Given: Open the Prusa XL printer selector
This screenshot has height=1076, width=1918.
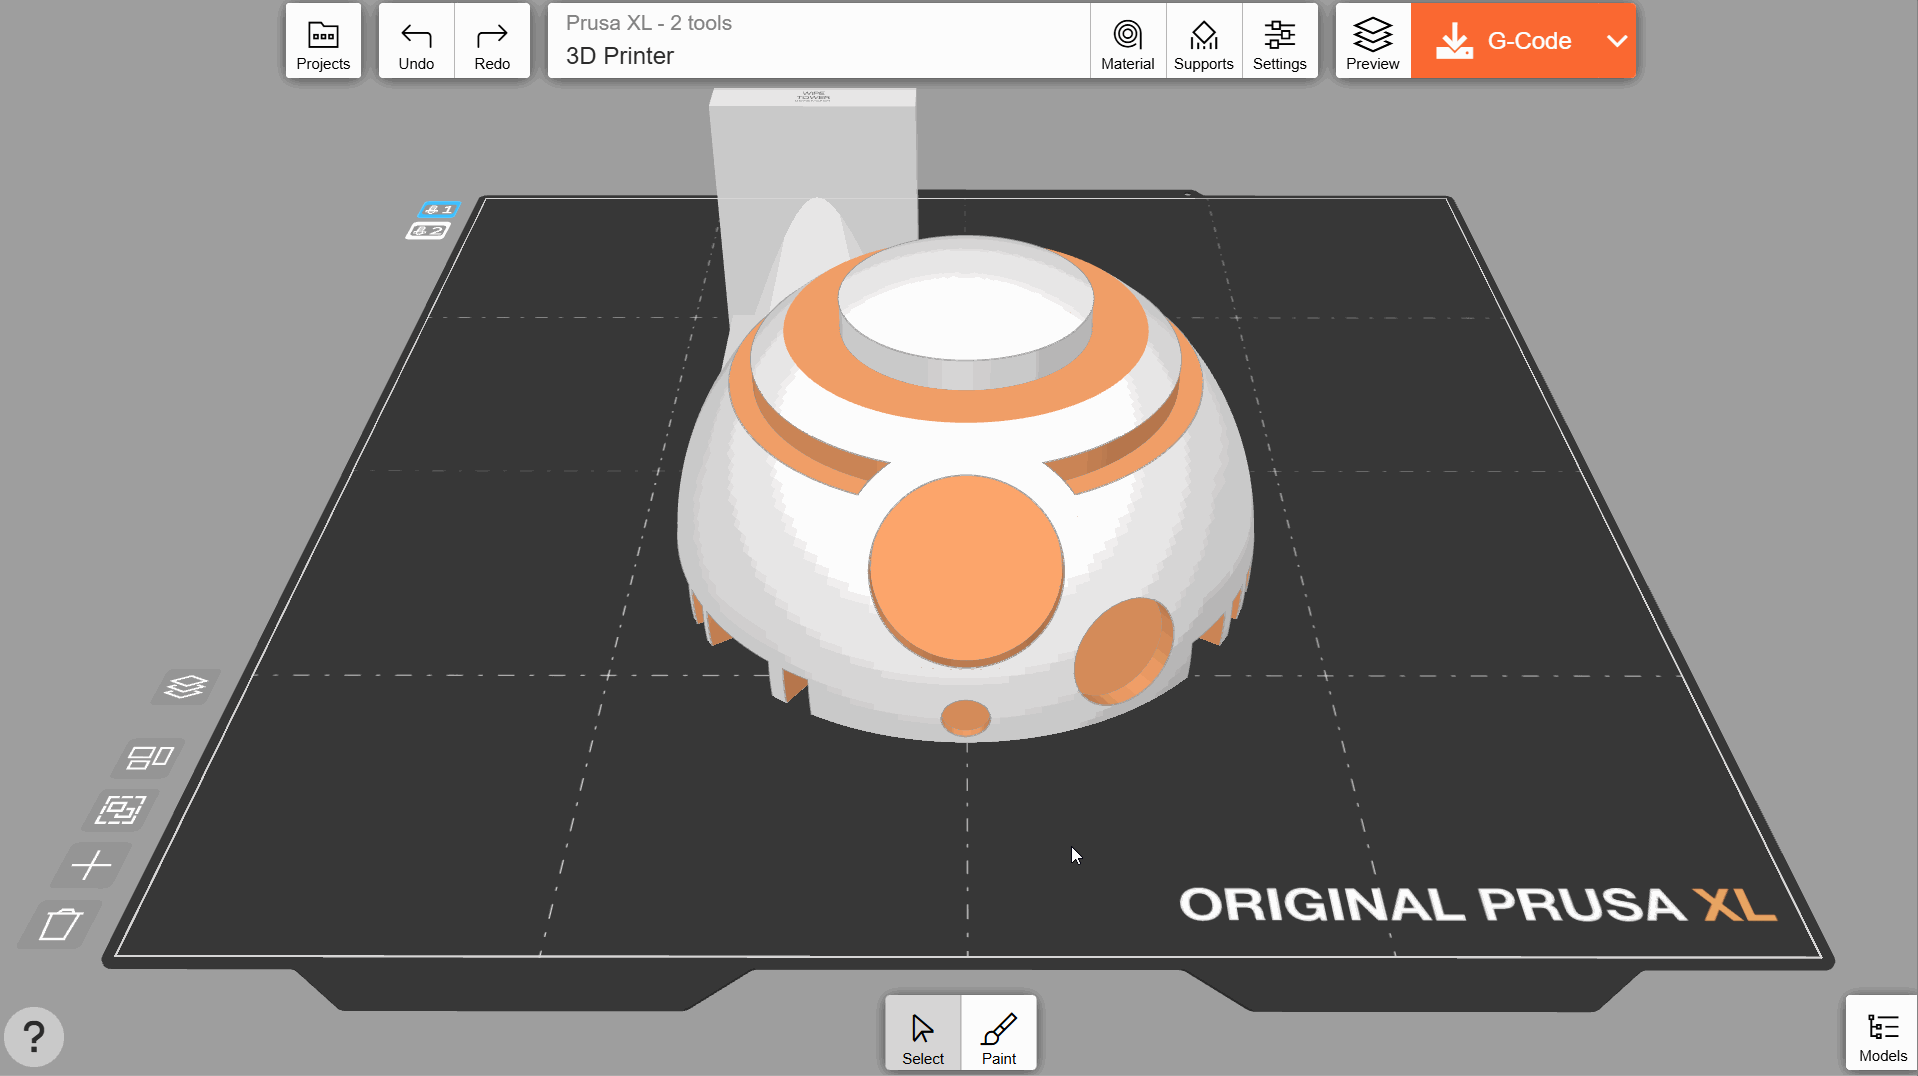Looking at the screenshot, I should (818, 41).
